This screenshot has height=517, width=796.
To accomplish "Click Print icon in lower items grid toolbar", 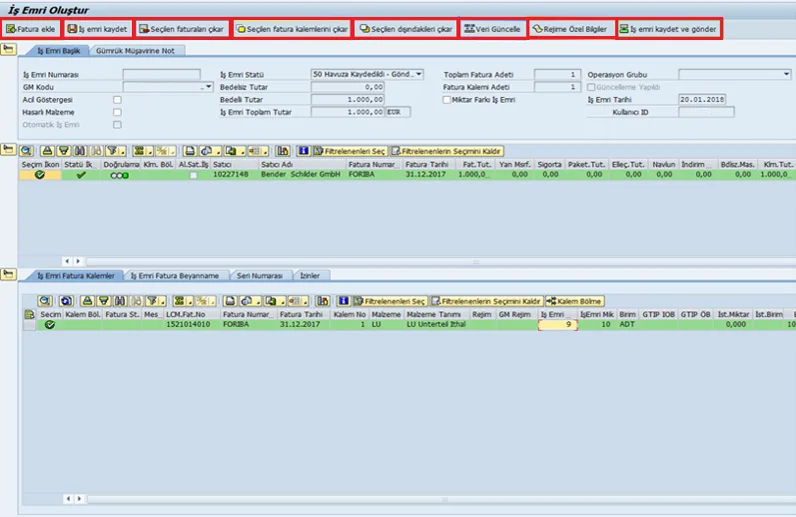I will [229, 301].
